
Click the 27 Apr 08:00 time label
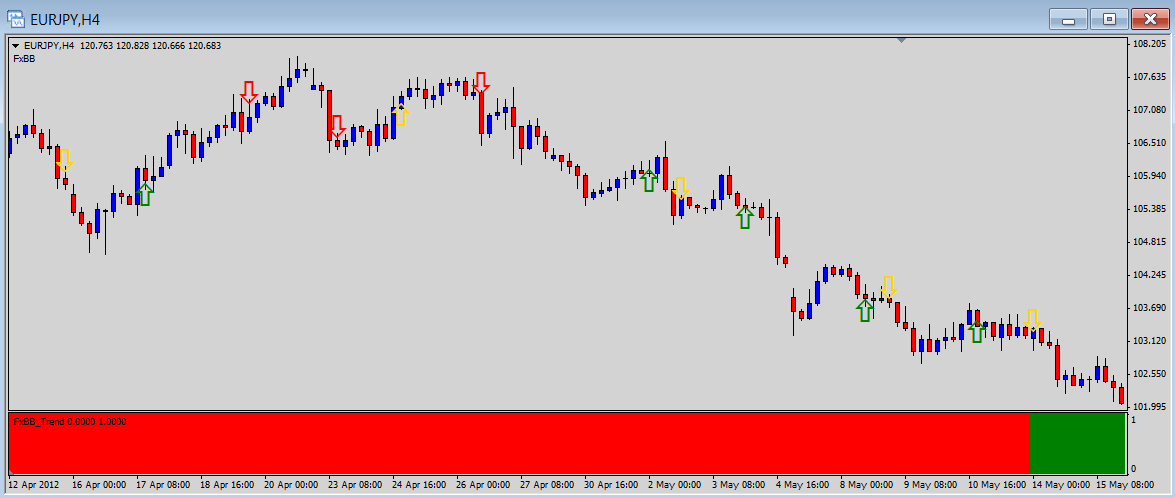point(548,484)
